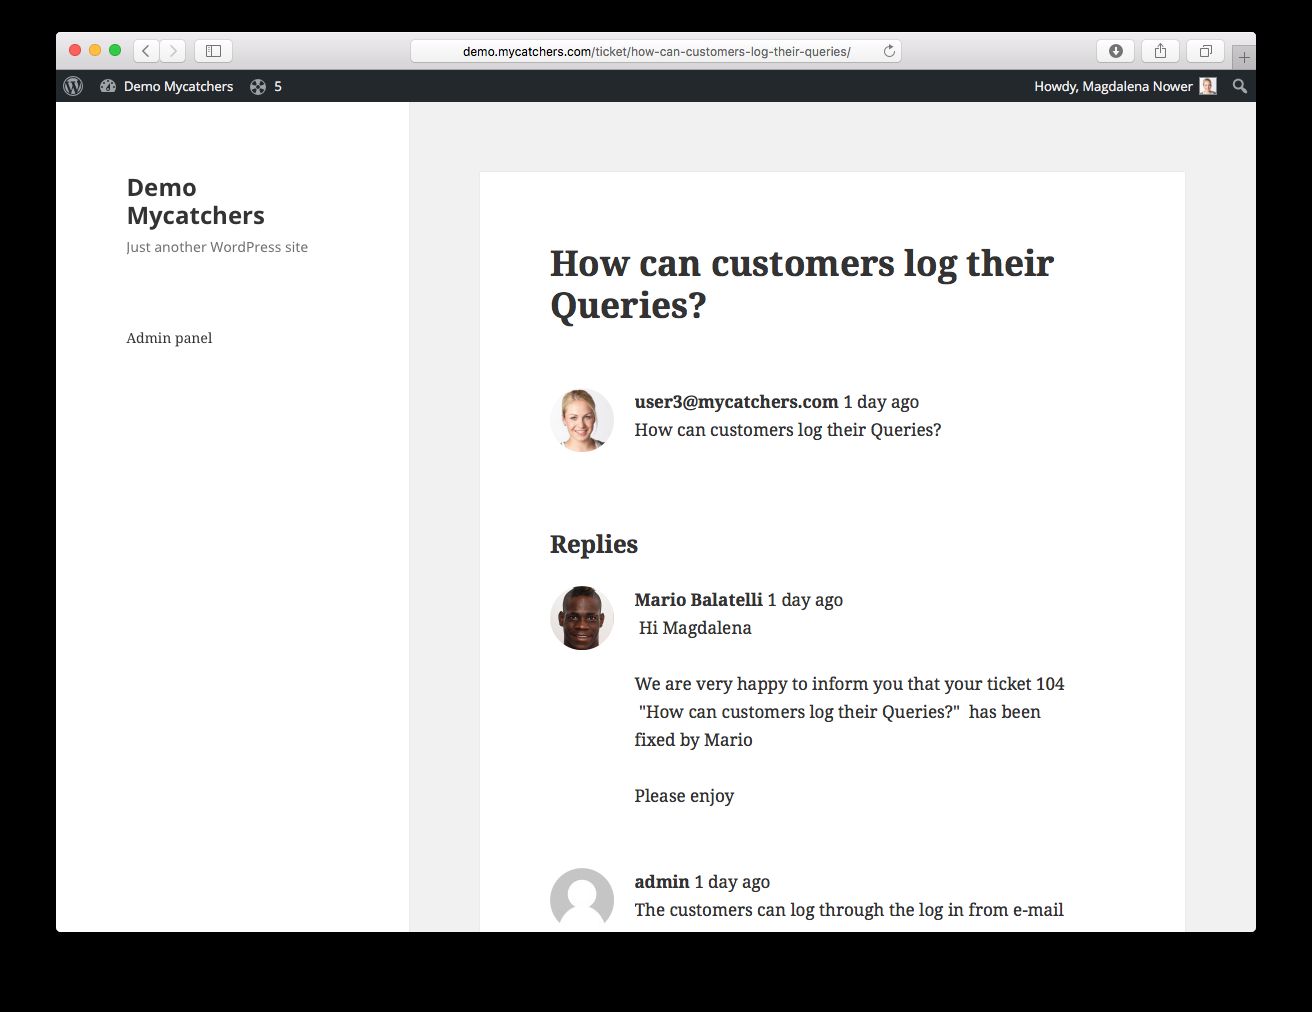This screenshot has height=1012, width=1312.
Task: Open the Demo Mycatchers site title link
Action: [x=195, y=201]
